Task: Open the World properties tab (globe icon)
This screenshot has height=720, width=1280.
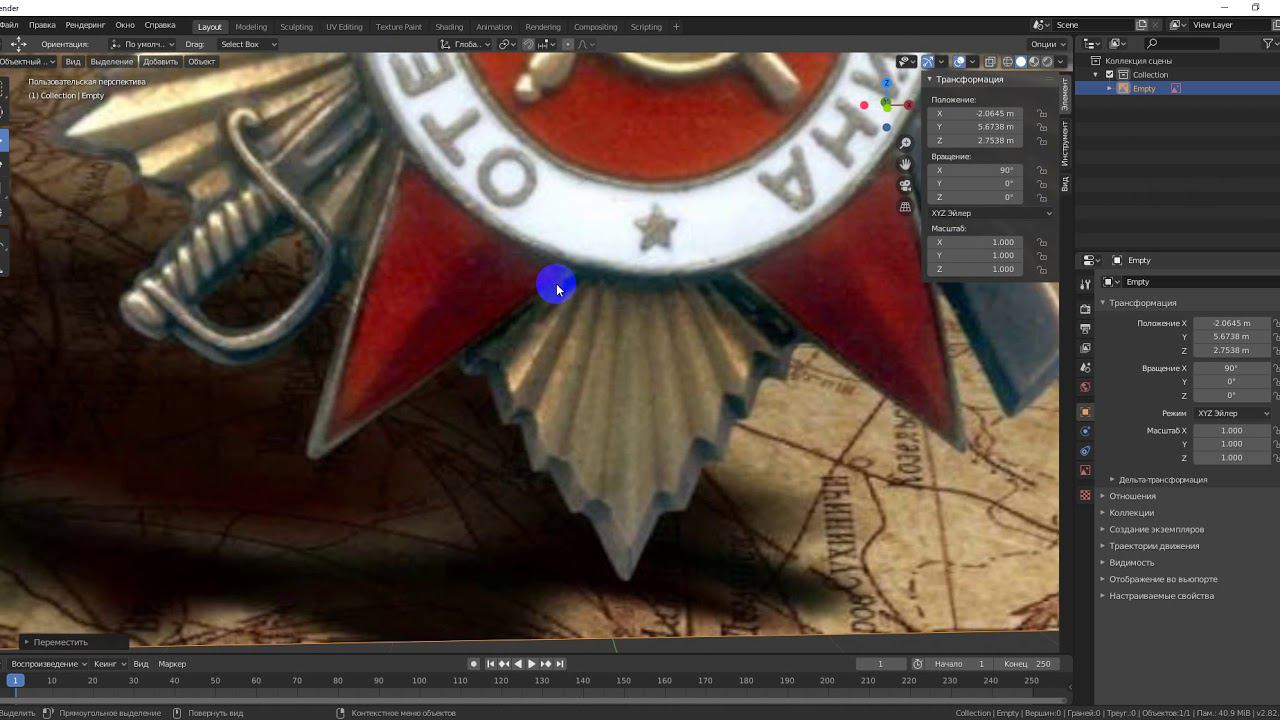Action: pos(1085,387)
